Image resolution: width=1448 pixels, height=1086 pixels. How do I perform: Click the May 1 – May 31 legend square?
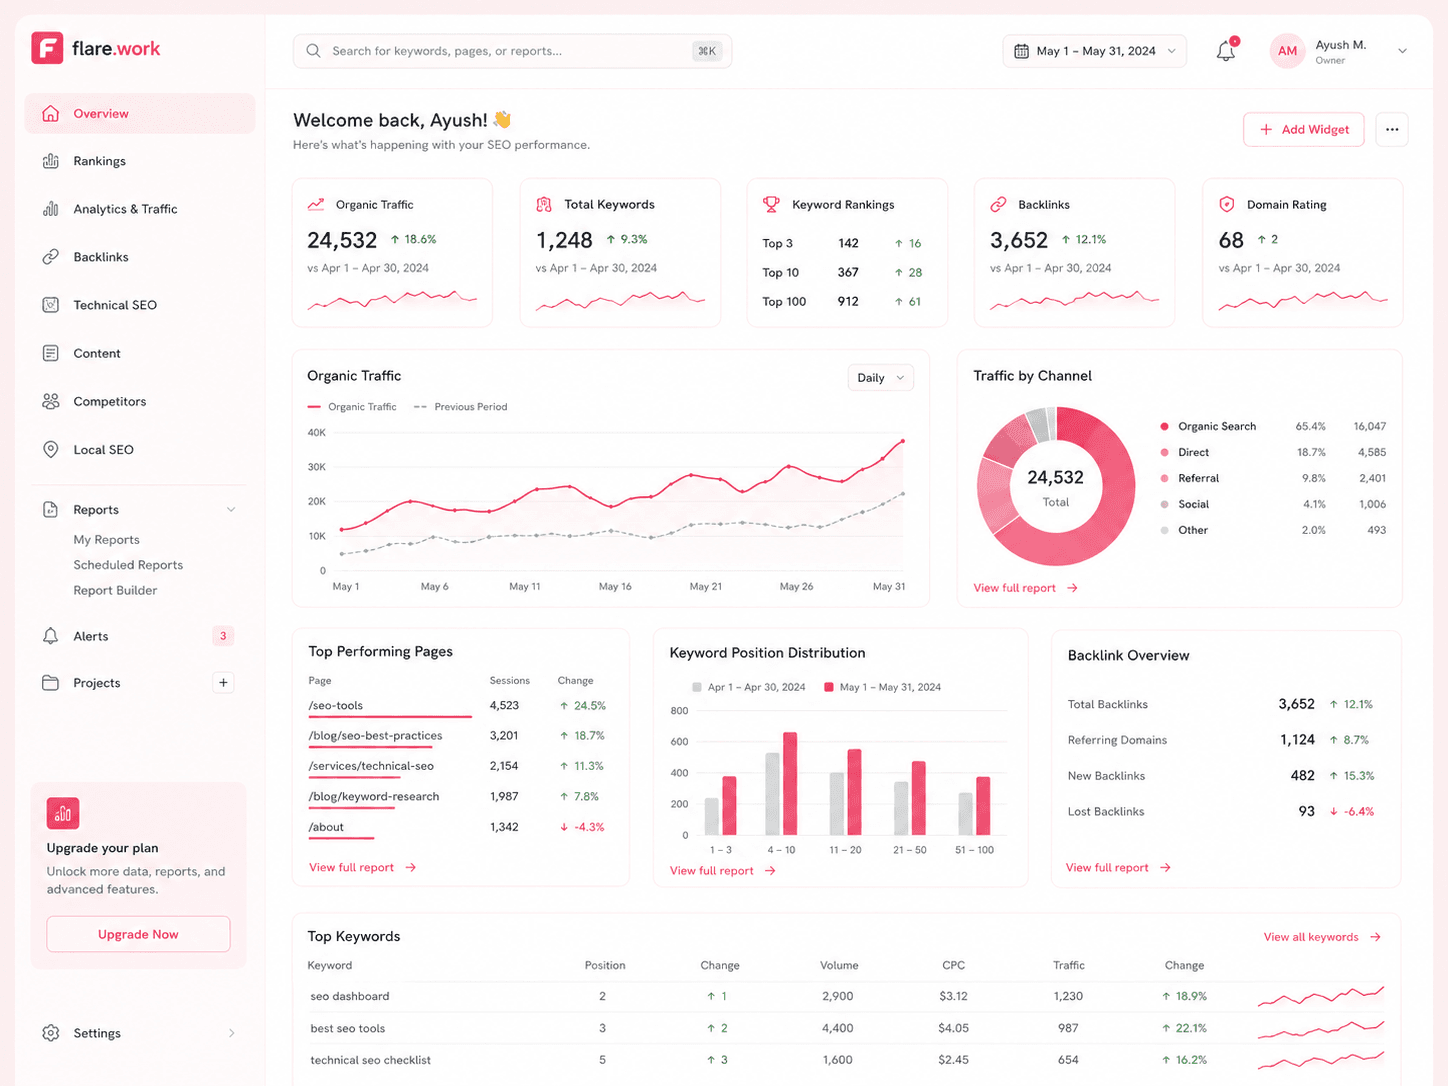pos(829,688)
